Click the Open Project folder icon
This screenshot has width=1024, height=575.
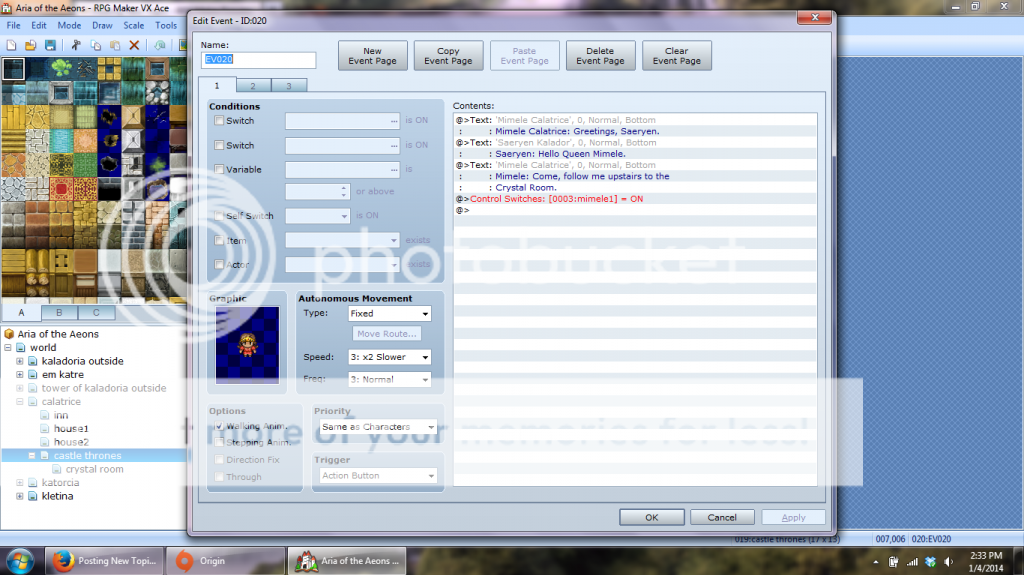click(30, 45)
